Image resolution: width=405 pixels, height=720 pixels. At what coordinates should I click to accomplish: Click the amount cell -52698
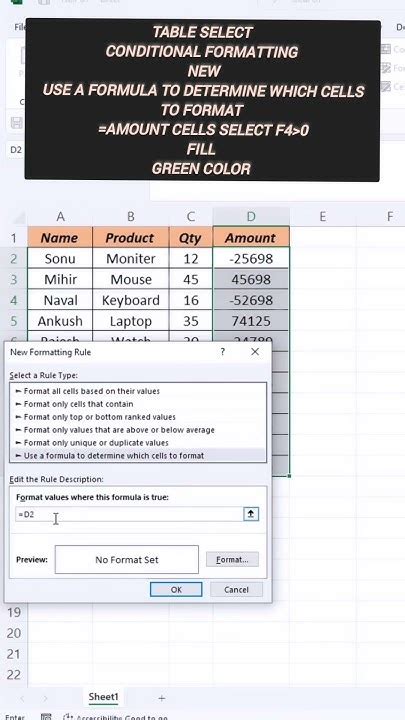point(251,300)
